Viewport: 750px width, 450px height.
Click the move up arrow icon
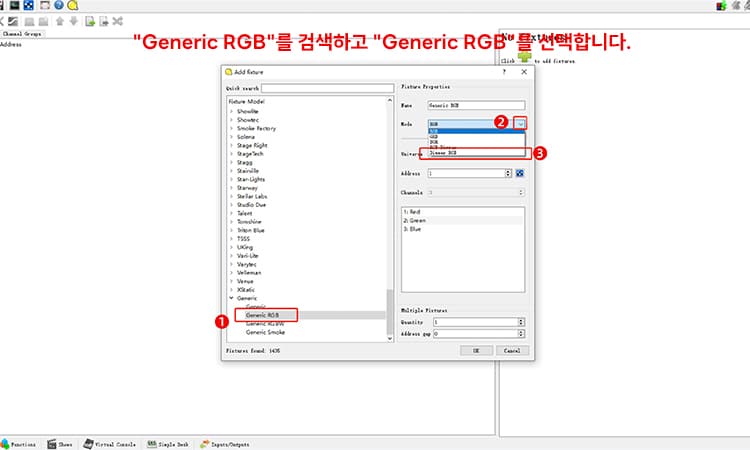[60, 21]
